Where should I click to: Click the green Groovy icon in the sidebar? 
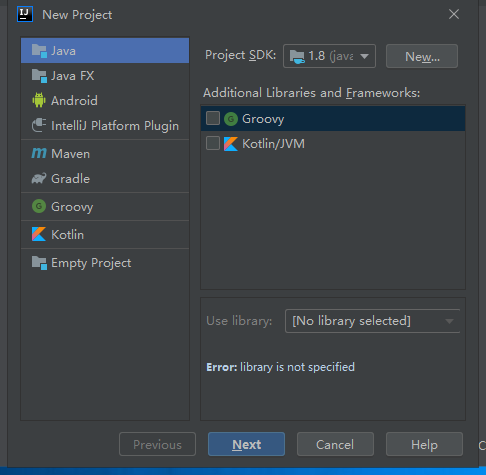tap(39, 206)
